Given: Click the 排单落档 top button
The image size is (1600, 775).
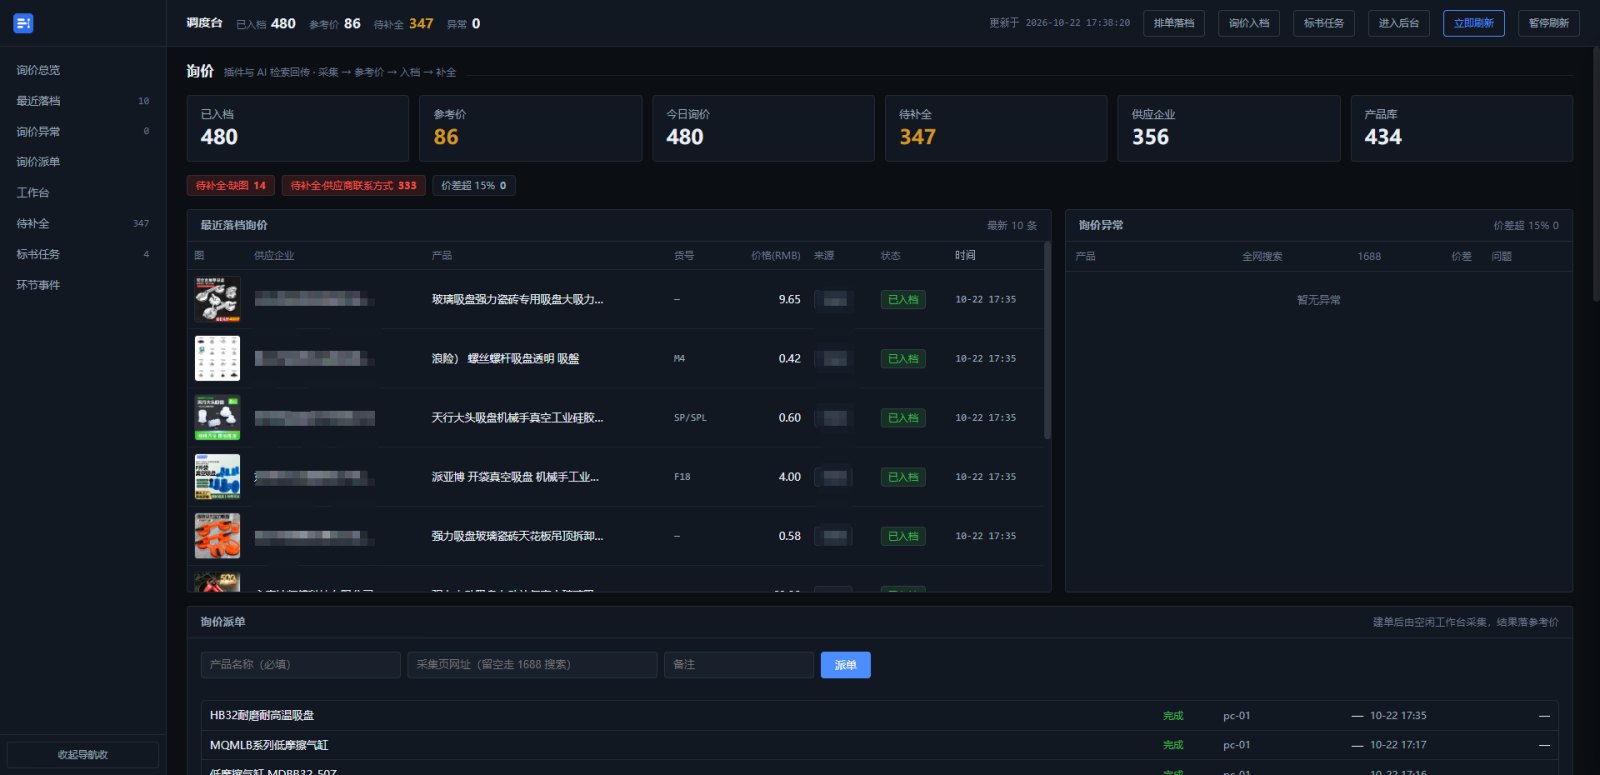Looking at the screenshot, I should click(x=1174, y=23).
